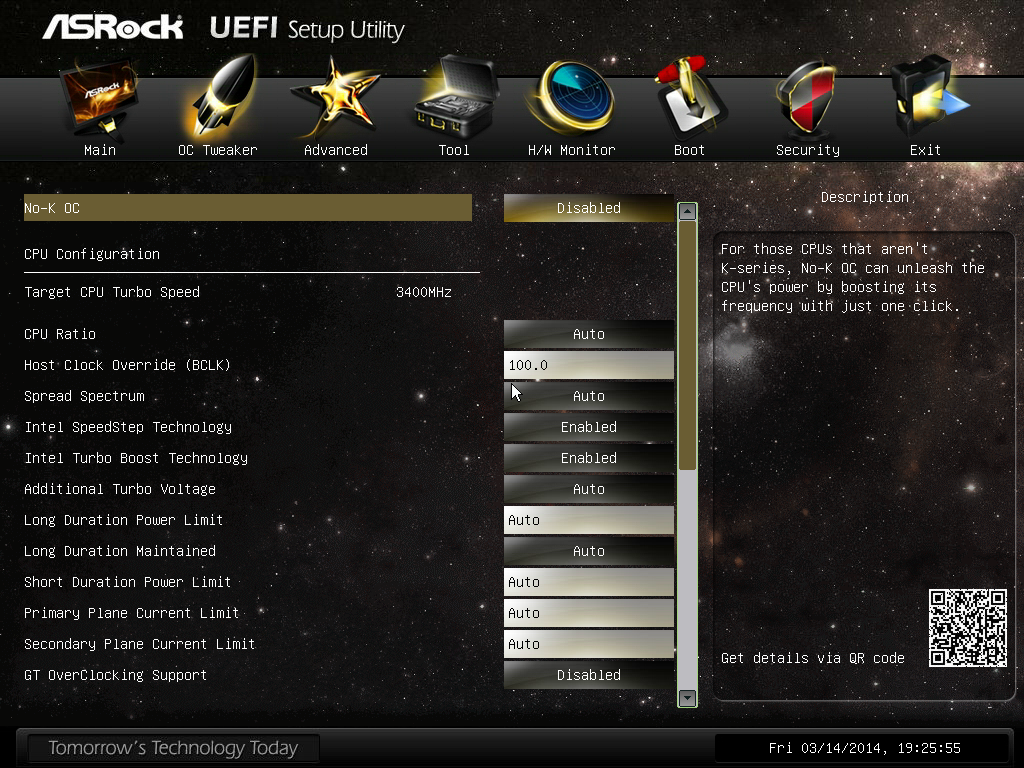
Task: Click the settings list scrollbar thumb
Action: (x=687, y=345)
